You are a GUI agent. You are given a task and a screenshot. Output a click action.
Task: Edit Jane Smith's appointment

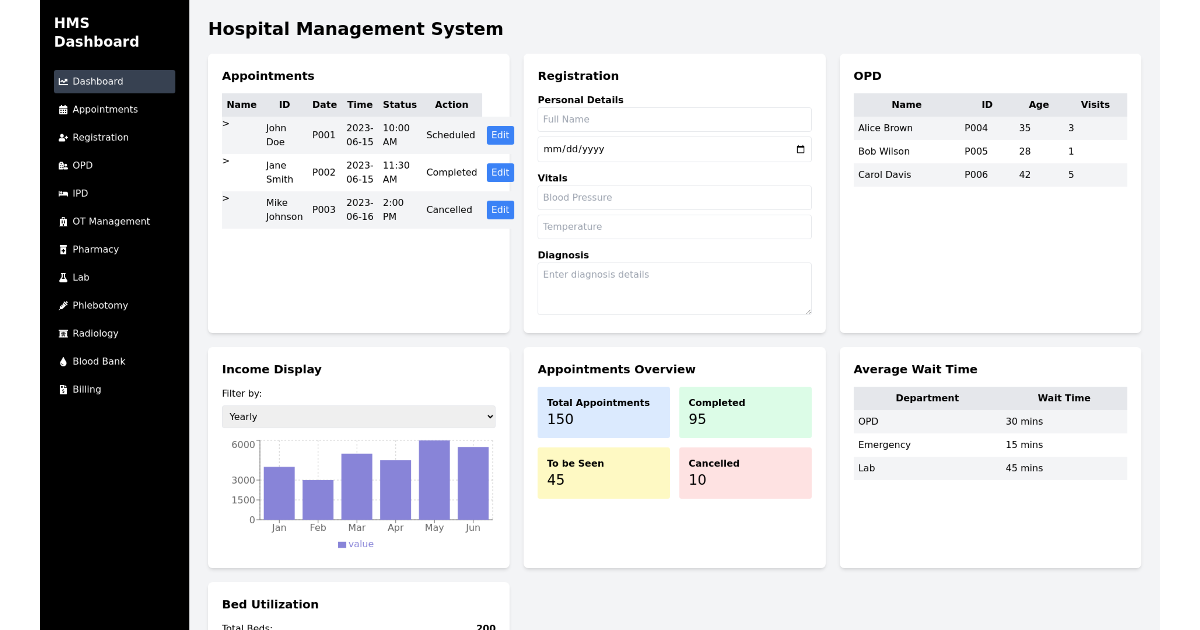[500, 172]
